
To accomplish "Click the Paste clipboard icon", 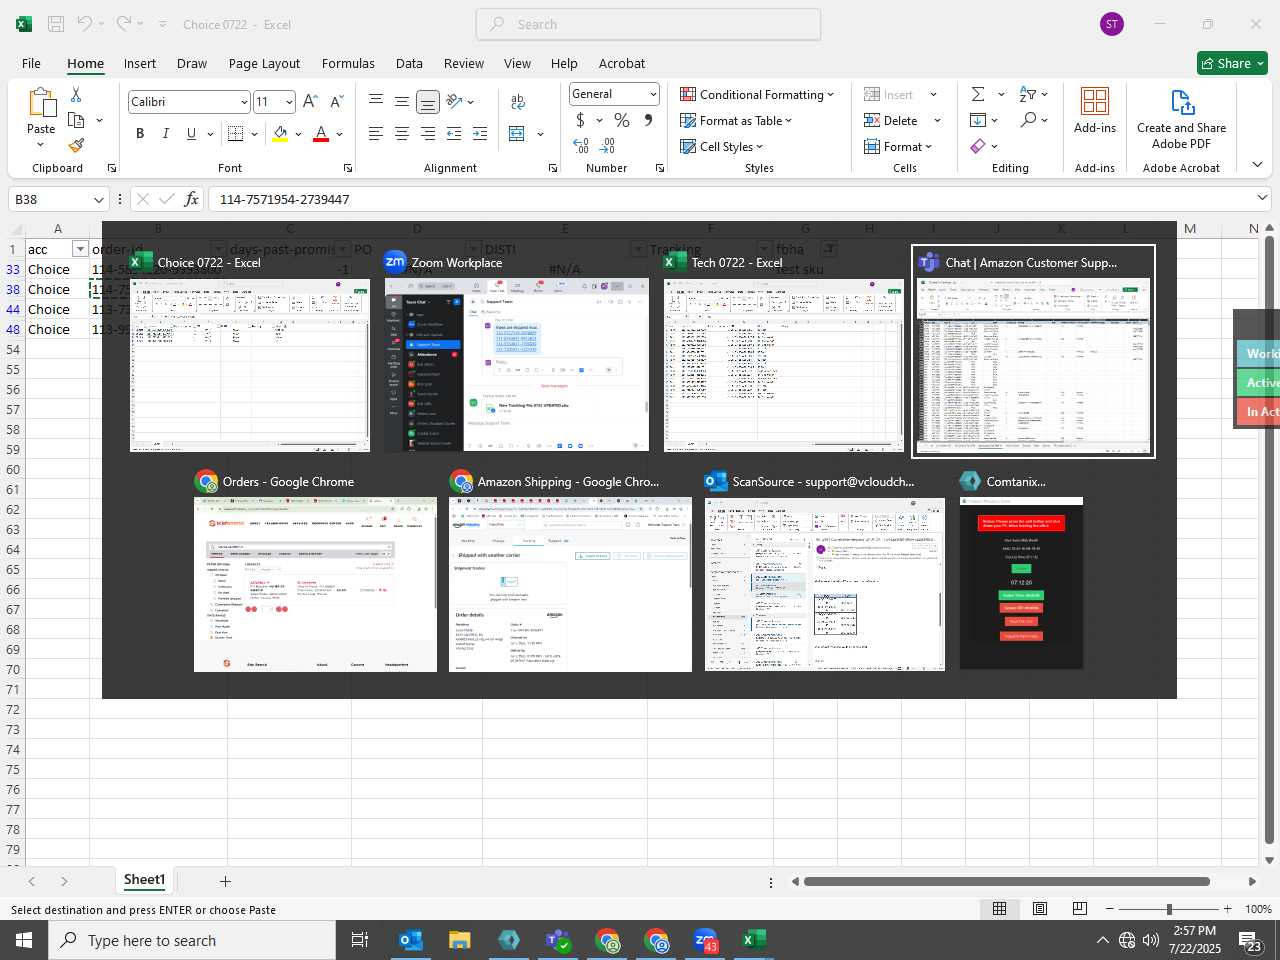I will point(41,103).
